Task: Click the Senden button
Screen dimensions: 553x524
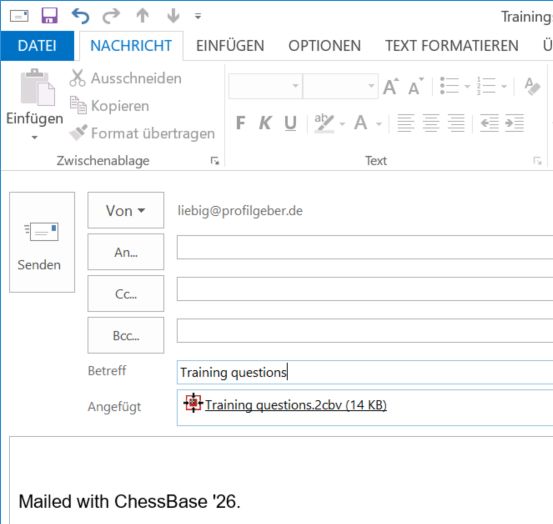Action: 42,243
